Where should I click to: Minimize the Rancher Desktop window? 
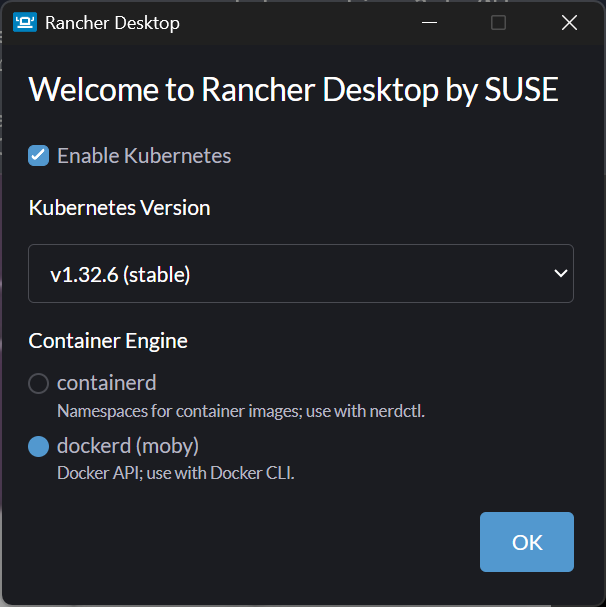click(x=429, y=22)
